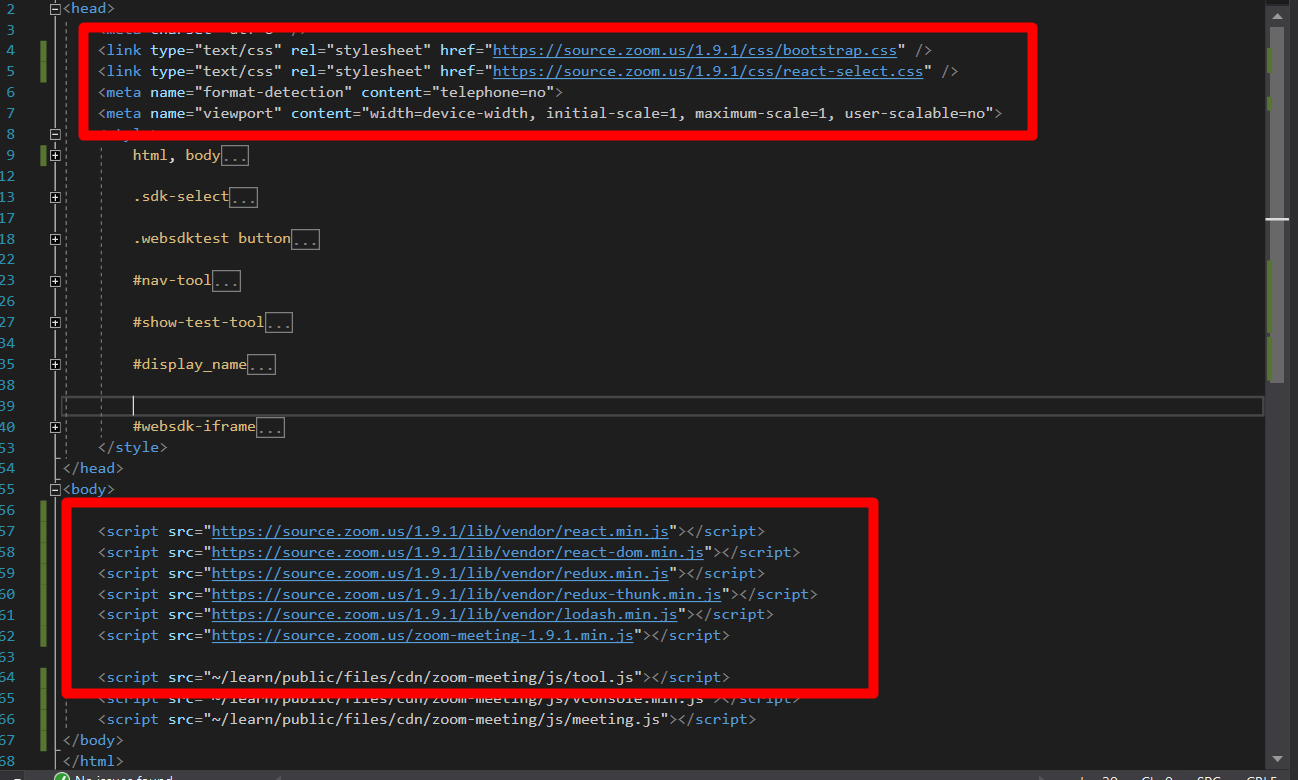
Task: Click the closing </style> tag
Action: click(x=132, y=448)
